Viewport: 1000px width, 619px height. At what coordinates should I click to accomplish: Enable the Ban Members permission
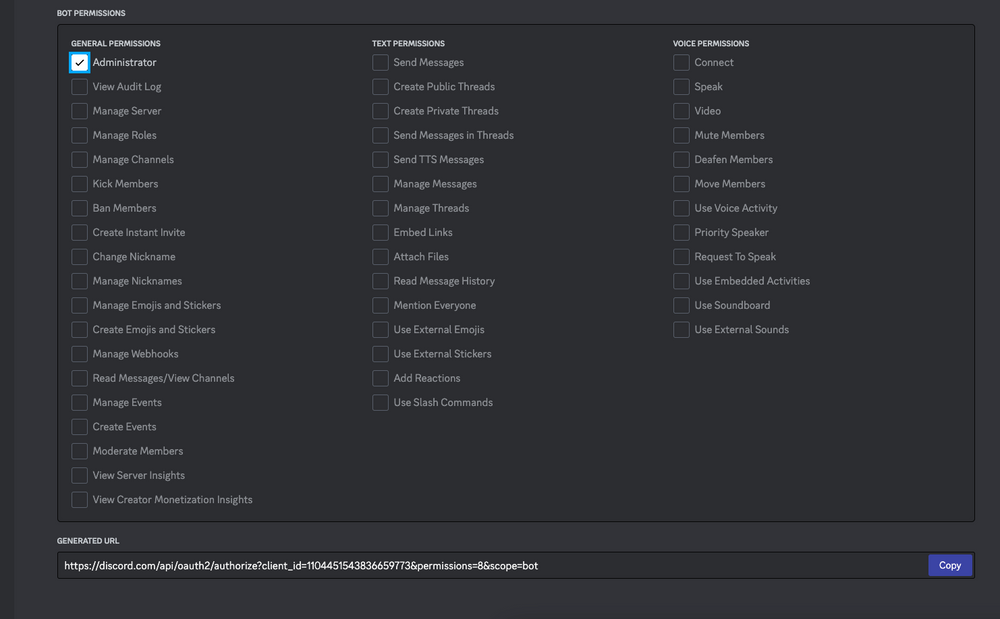(79, 207)
